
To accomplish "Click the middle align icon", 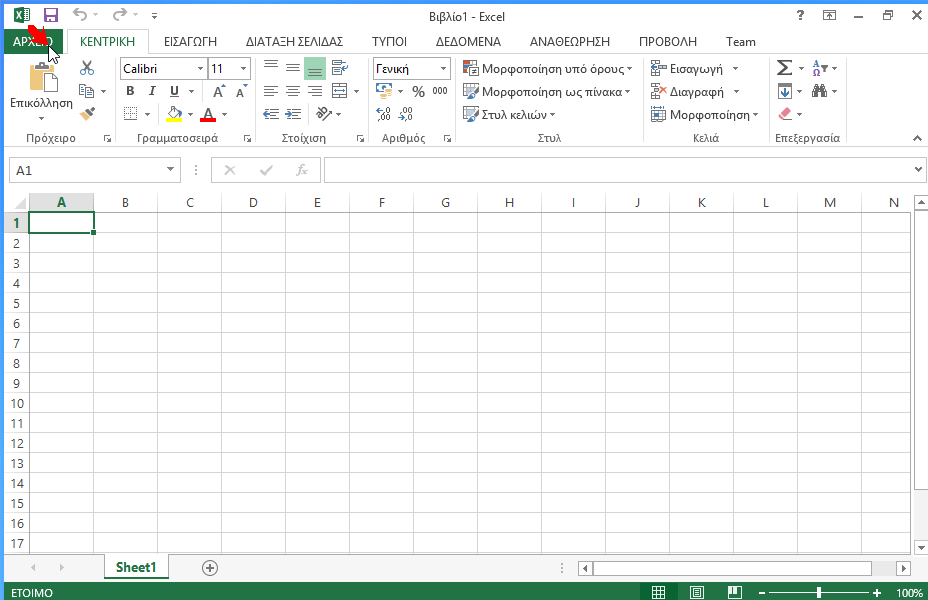I will tap(292, 68).
